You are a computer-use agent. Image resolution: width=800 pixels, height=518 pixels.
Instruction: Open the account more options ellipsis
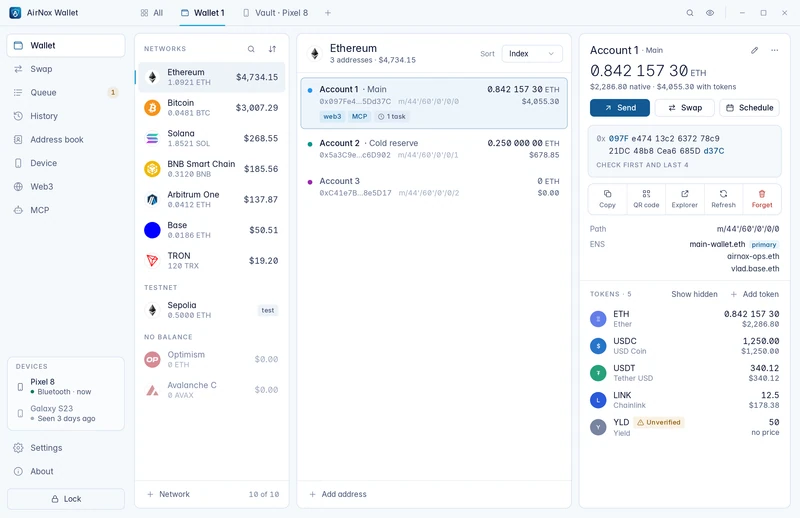point(774,50)
